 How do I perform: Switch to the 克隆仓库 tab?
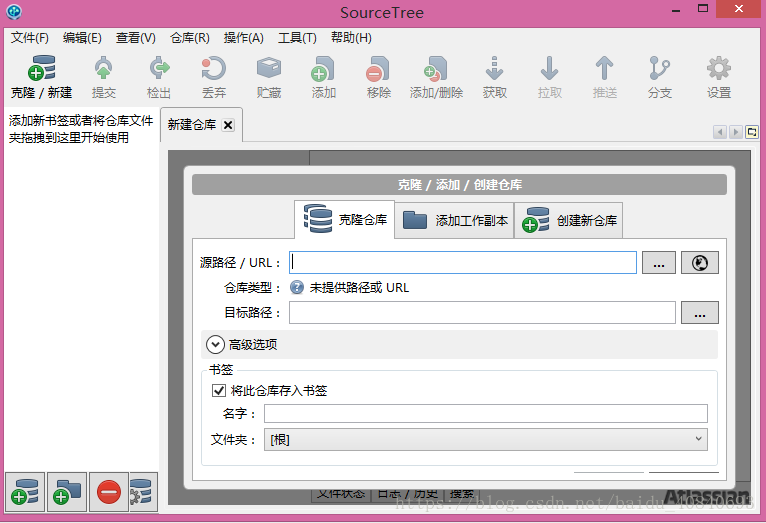344,219
